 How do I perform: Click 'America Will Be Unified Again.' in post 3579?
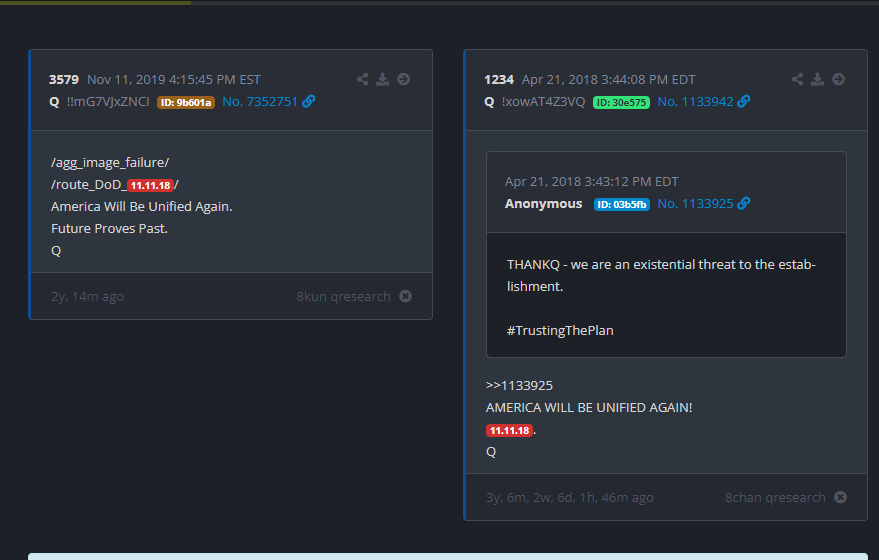[x=142, y=206]
